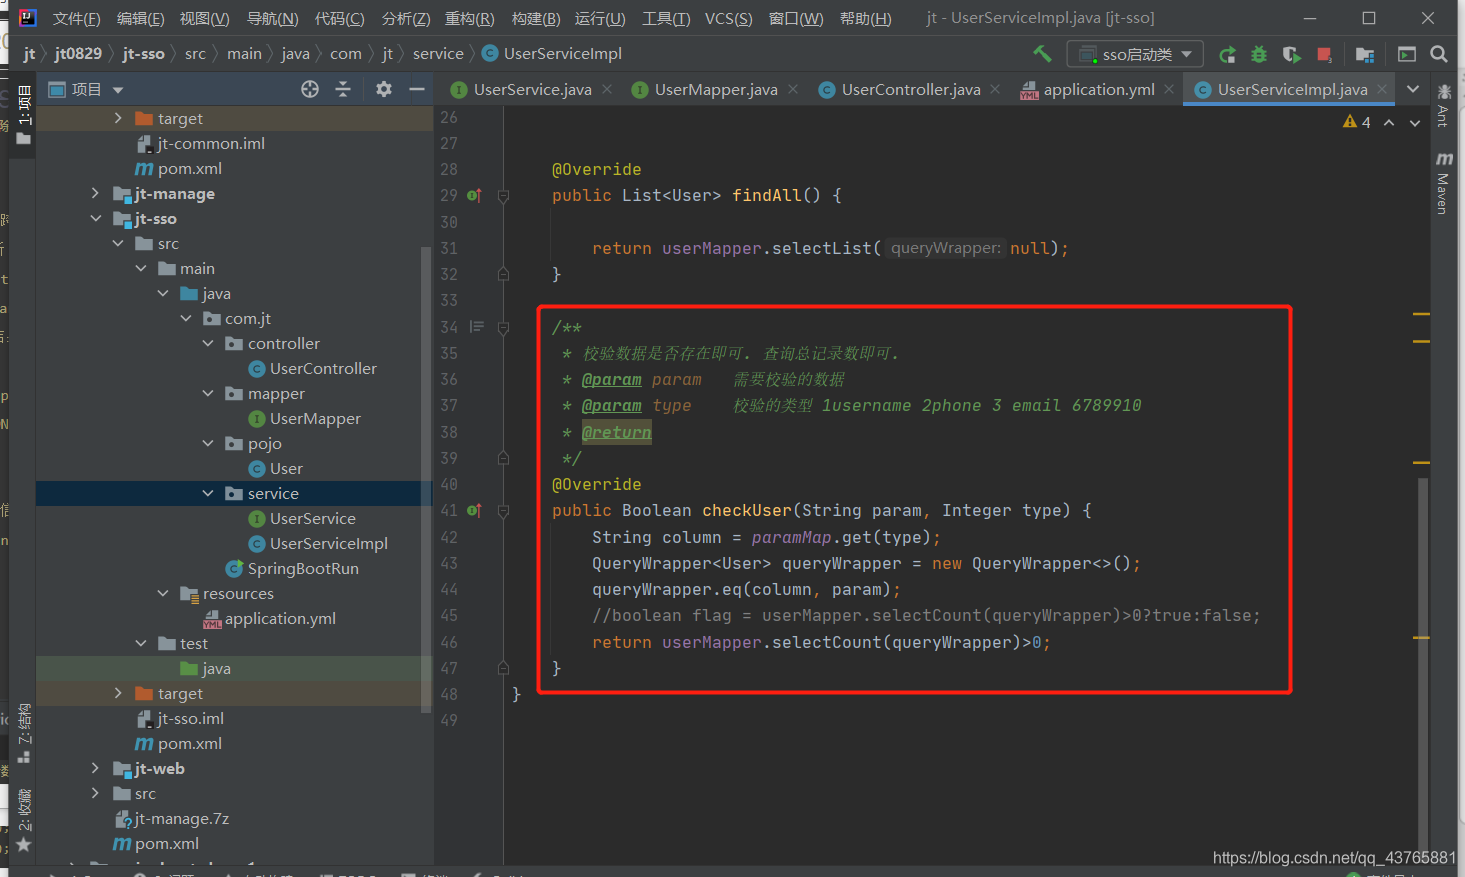Collapse the mapper package

[208, 393]
